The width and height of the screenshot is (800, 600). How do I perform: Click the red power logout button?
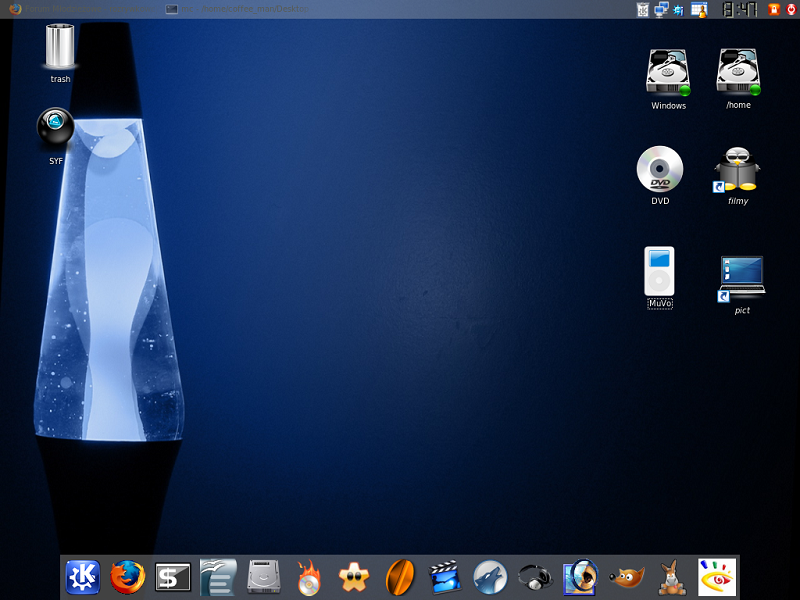click(x=790, y=9)
